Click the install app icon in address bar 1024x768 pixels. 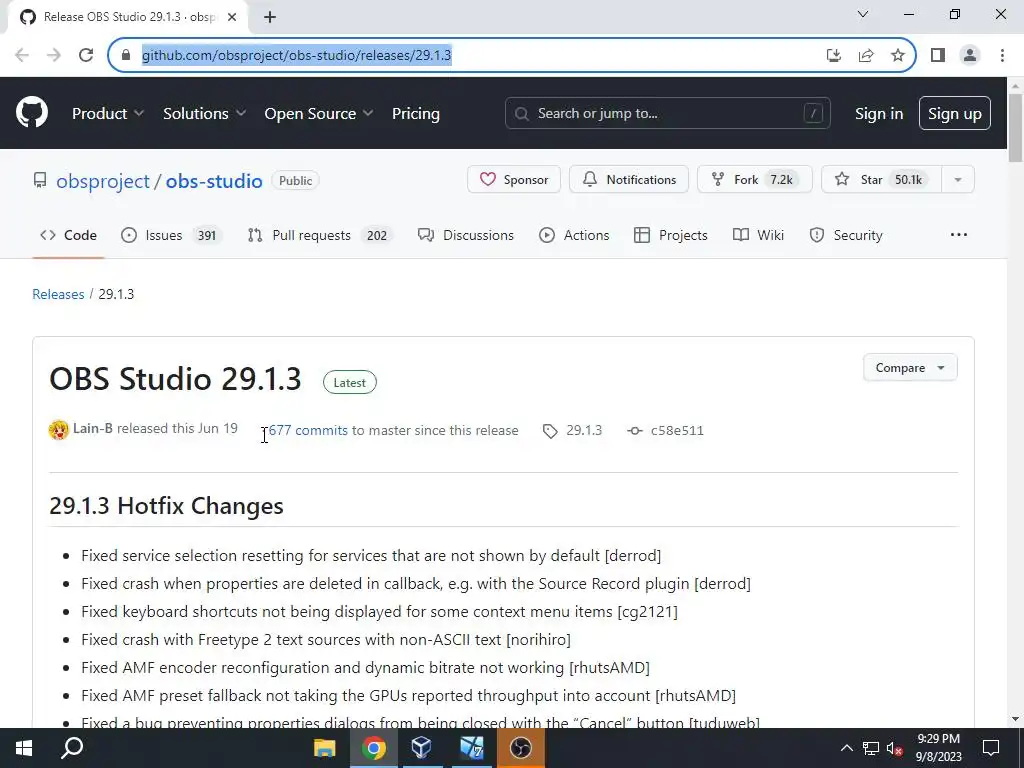(833, 55)
